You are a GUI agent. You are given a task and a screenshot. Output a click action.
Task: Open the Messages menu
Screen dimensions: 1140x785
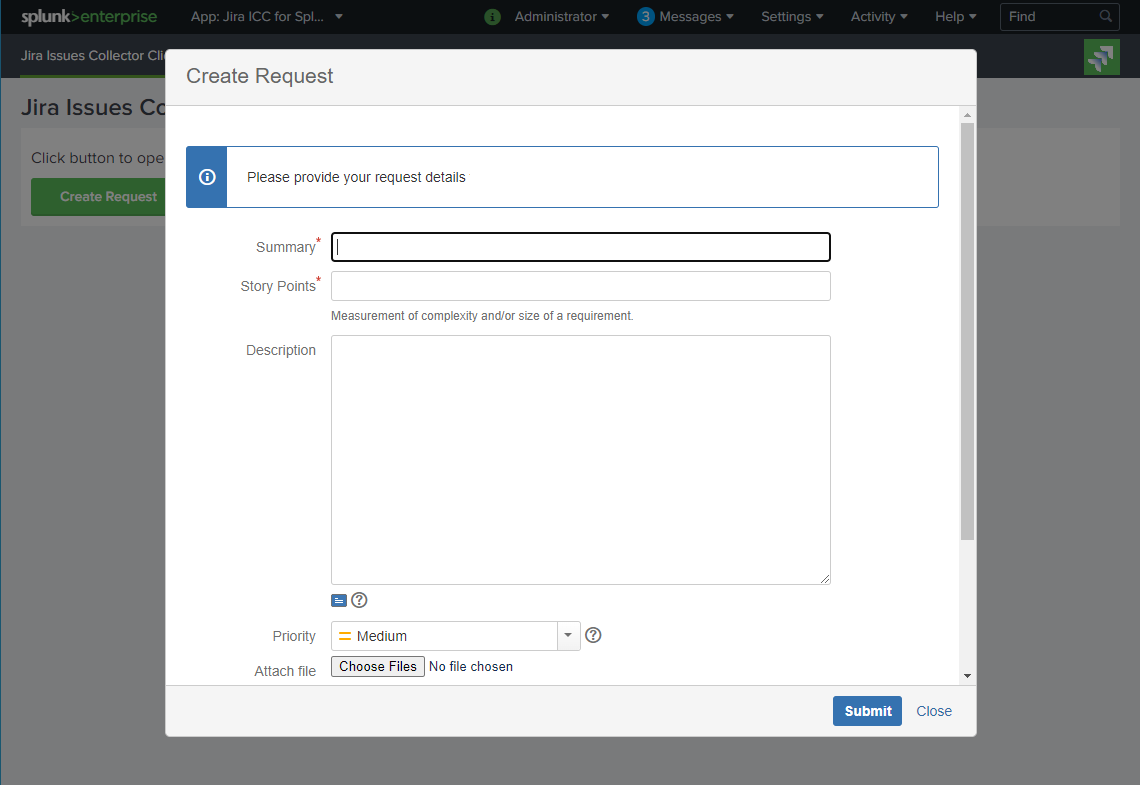696,16
